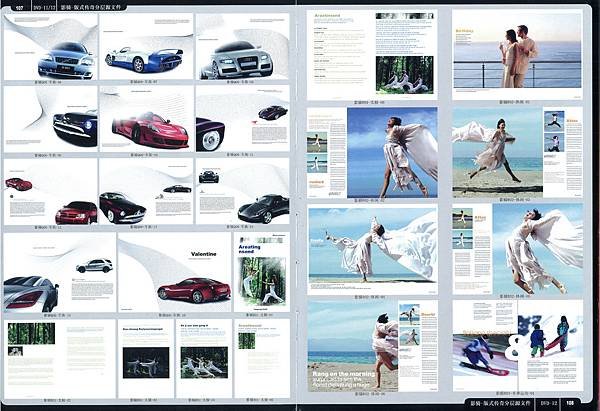
Task: Open the Valentine red Ferrari layout
Action: click(x=174, y=272)
